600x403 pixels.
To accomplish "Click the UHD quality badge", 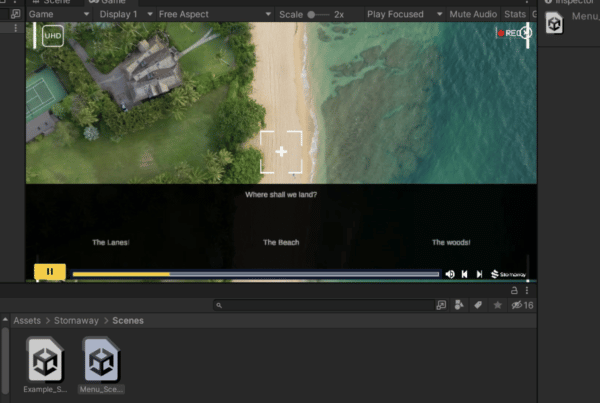I will pyautogui.click(x=53, y=36).
